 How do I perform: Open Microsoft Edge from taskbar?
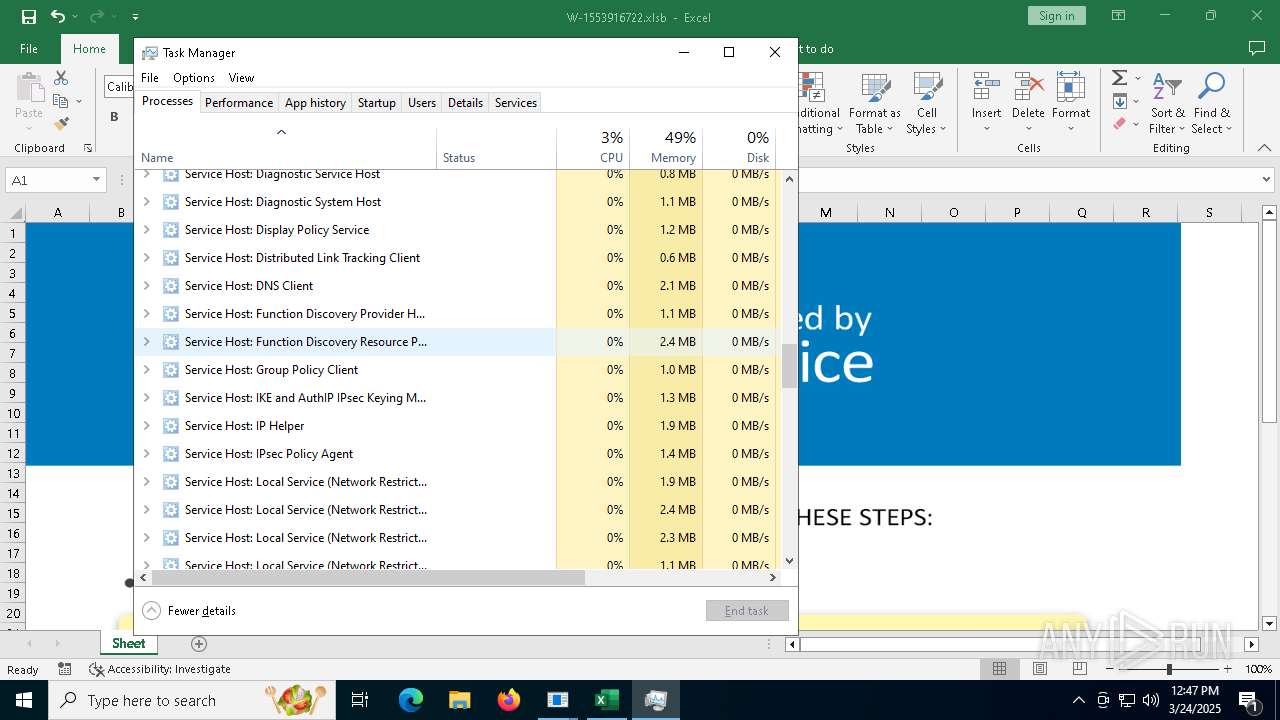pos(411,700)
